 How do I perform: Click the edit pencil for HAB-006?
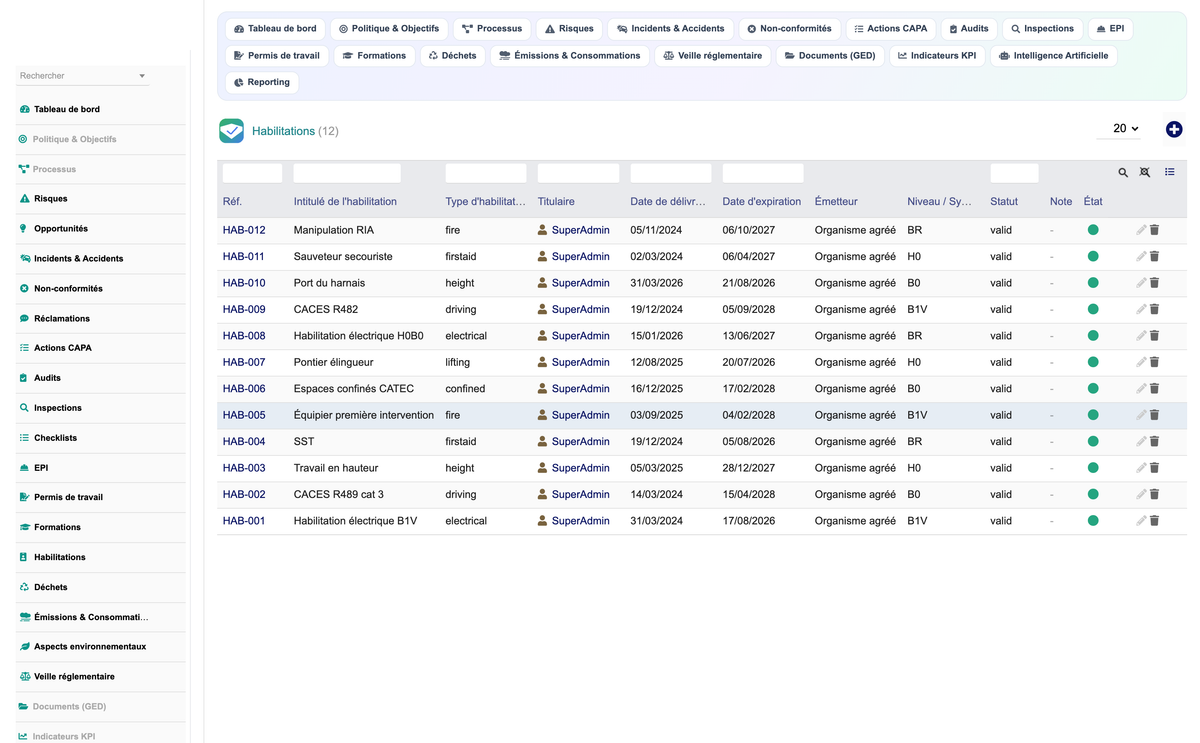pyautogui.click(x=1141, y=389)
